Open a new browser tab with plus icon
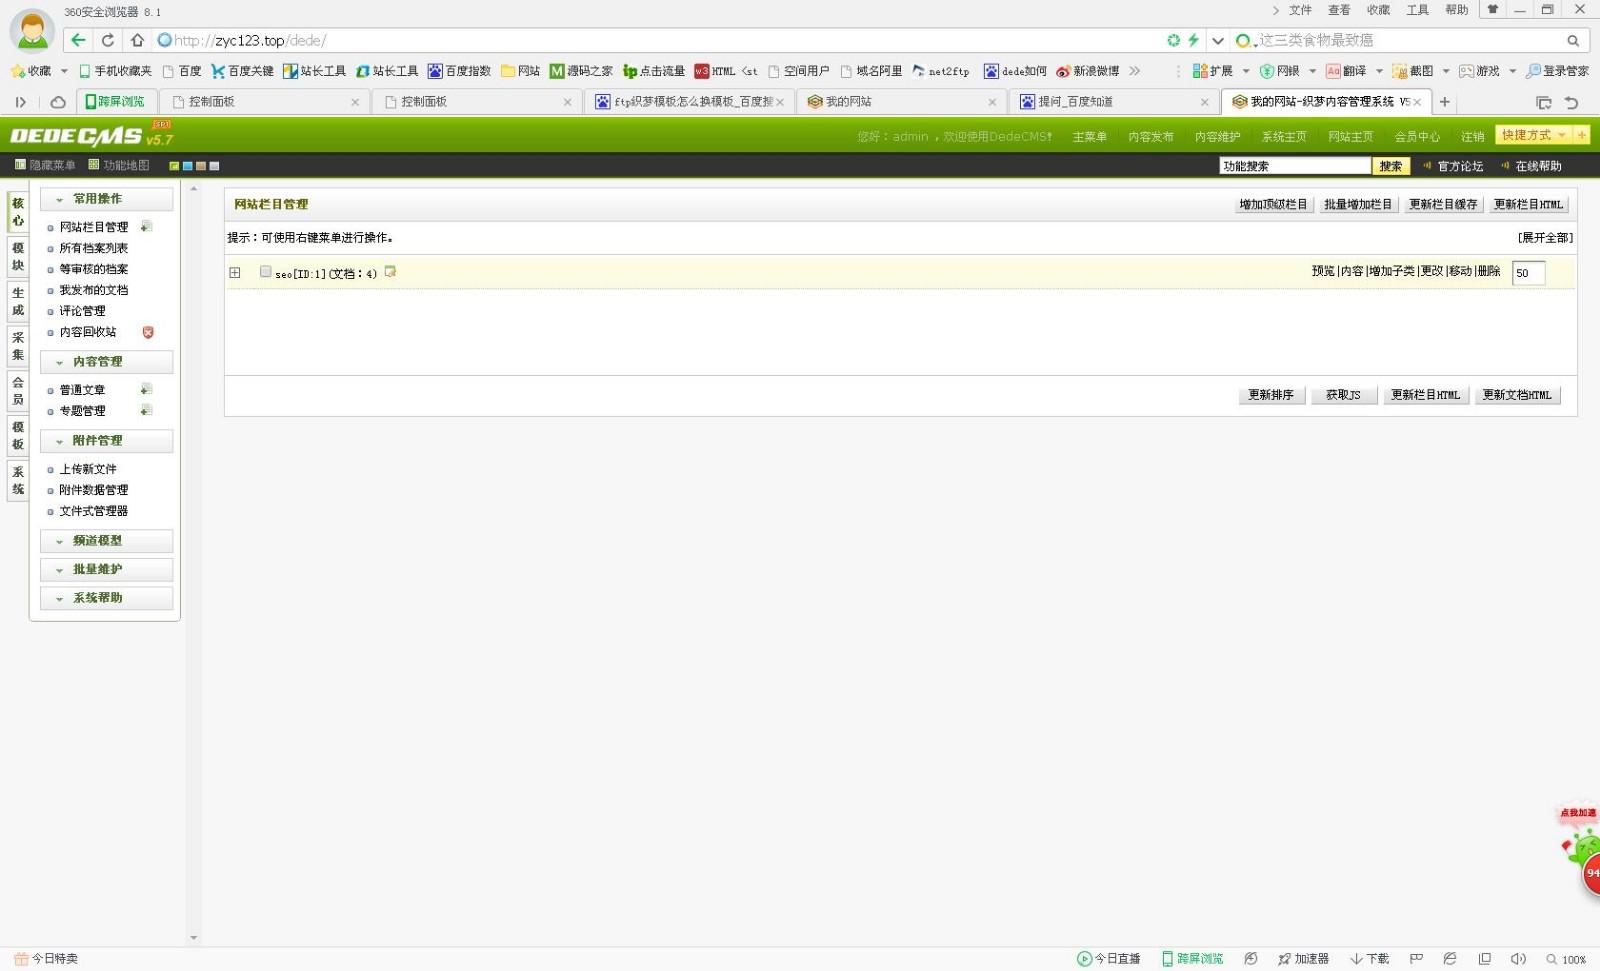This screenshot has height=971, width=1600. [x=1444, y=102]
